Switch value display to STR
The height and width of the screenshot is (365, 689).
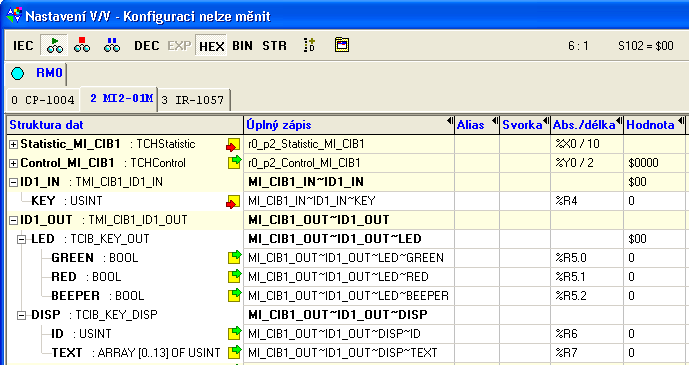(274, 46)
